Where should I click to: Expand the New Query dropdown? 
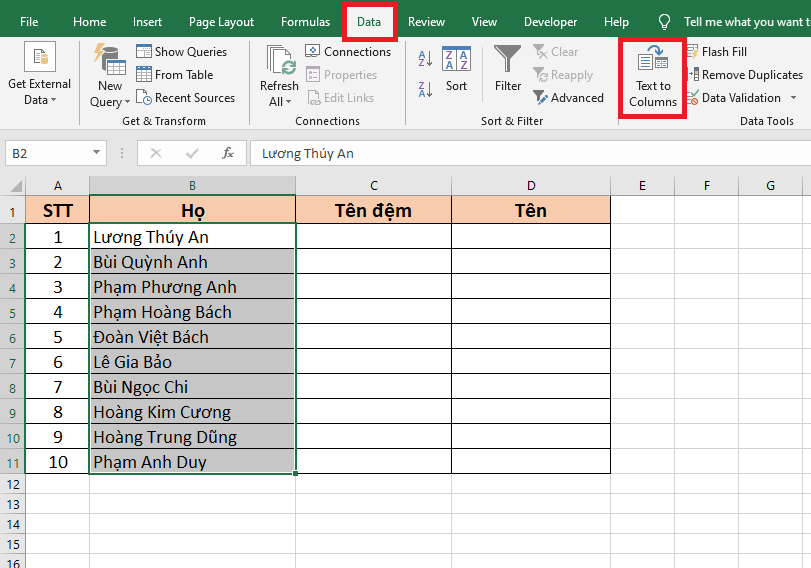click(x=110, y=102)
